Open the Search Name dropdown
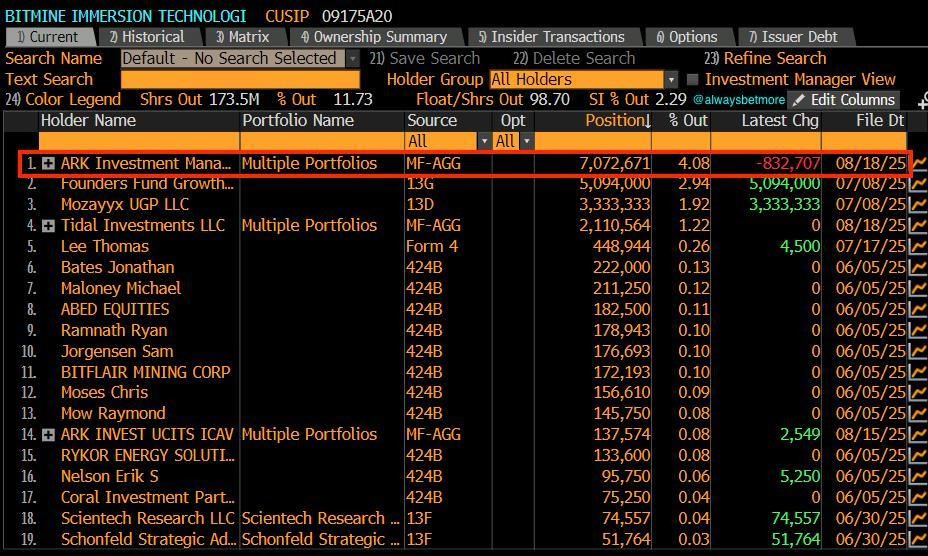This screenshot has height=556, width=928. [x=352, y=59]
